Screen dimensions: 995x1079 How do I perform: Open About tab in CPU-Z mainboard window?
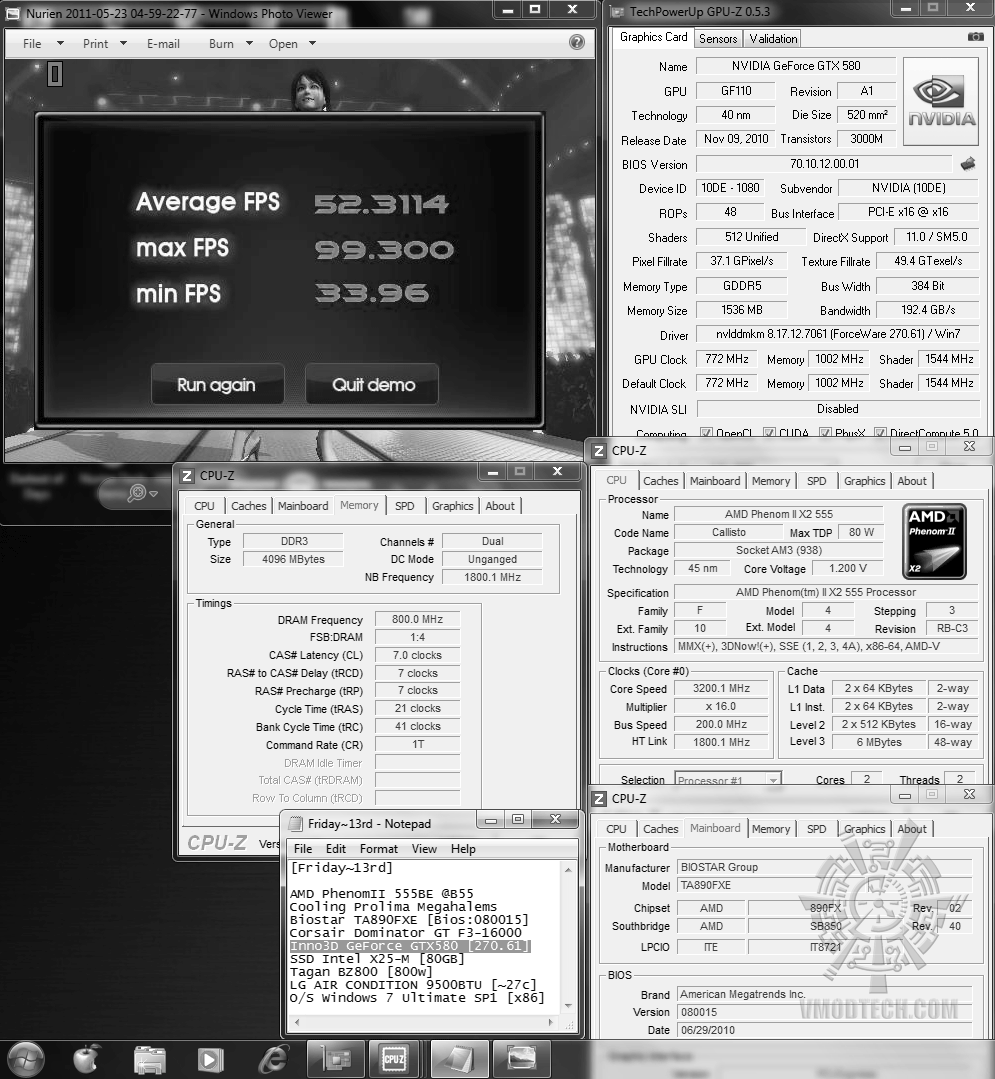coord(912,829)
